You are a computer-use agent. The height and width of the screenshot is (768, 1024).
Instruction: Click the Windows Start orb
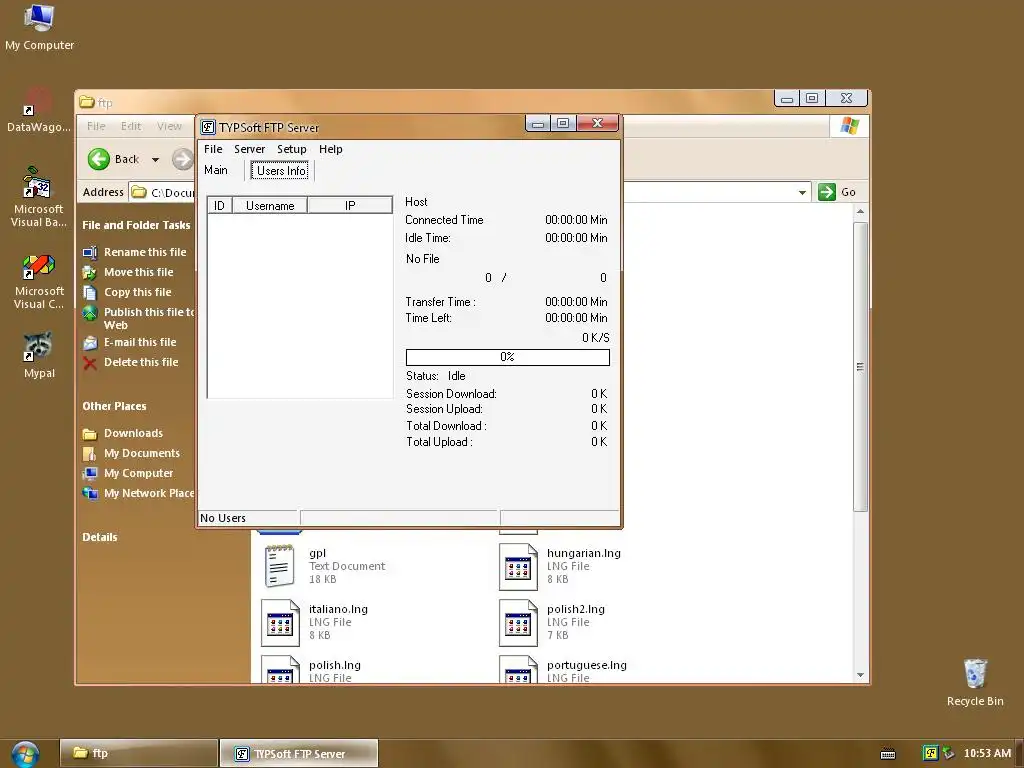[25, 754]
